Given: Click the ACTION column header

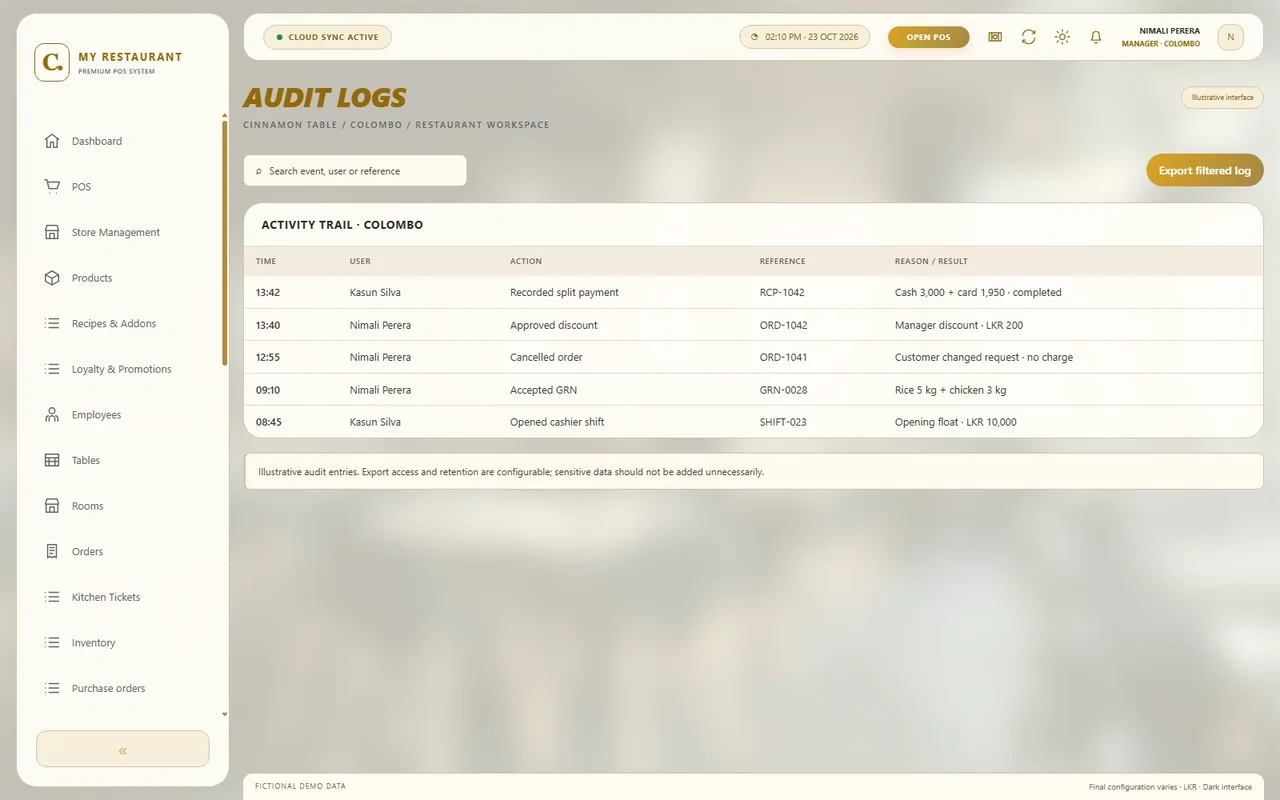Looking at the screenshot, I should coord(526,261).
